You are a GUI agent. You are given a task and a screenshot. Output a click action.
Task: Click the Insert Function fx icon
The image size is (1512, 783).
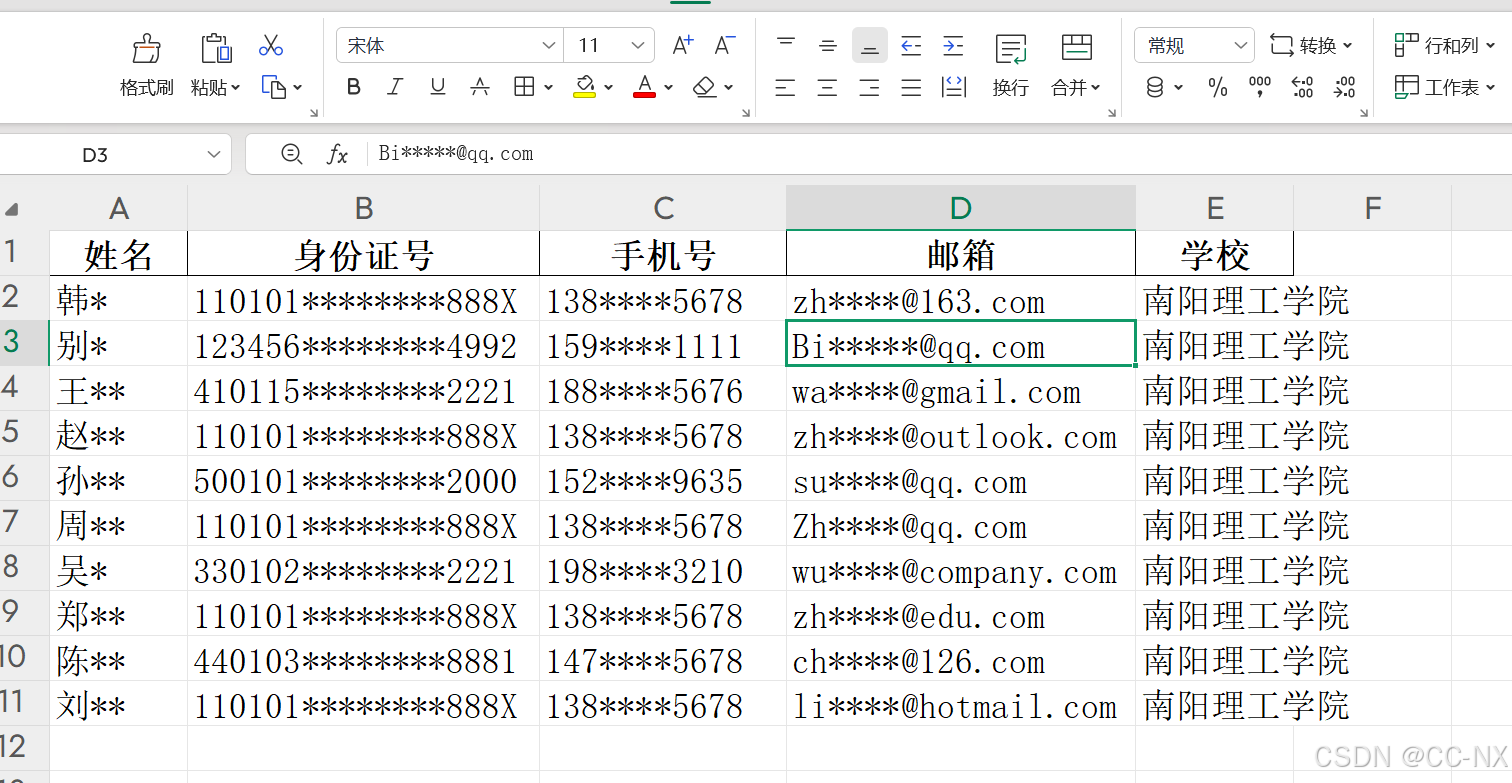(x=338, y=154)
